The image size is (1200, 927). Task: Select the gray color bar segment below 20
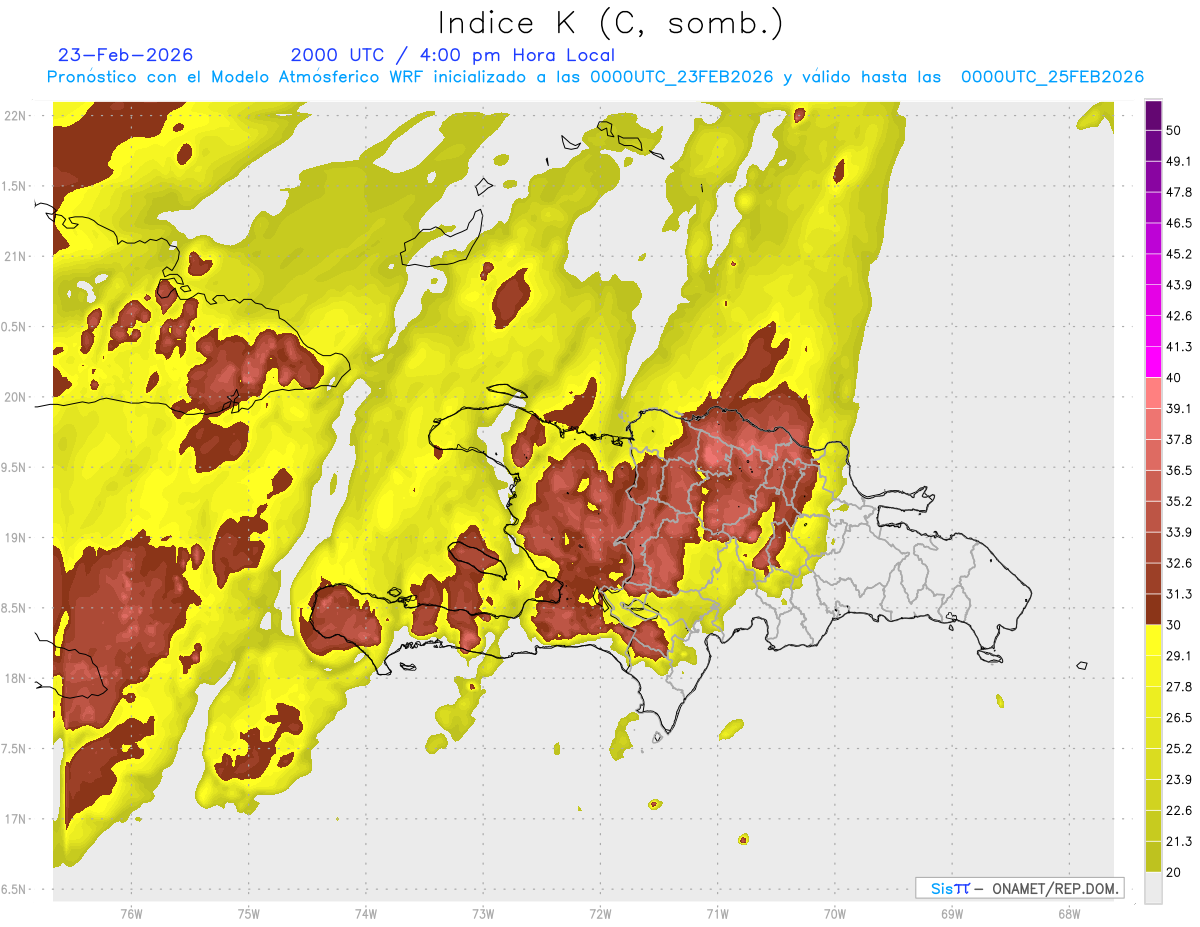tap(1153, 887)
